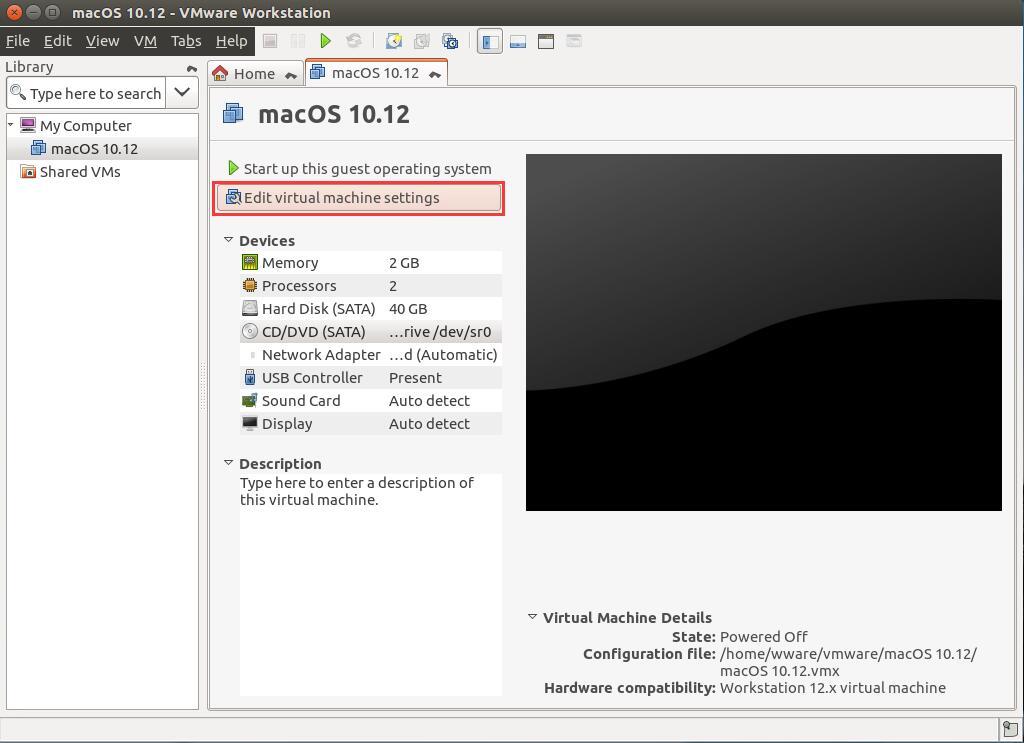Click the My Computer icon in Library
Viewport: 1024px width, 743px height.
[x=28, y=125]
